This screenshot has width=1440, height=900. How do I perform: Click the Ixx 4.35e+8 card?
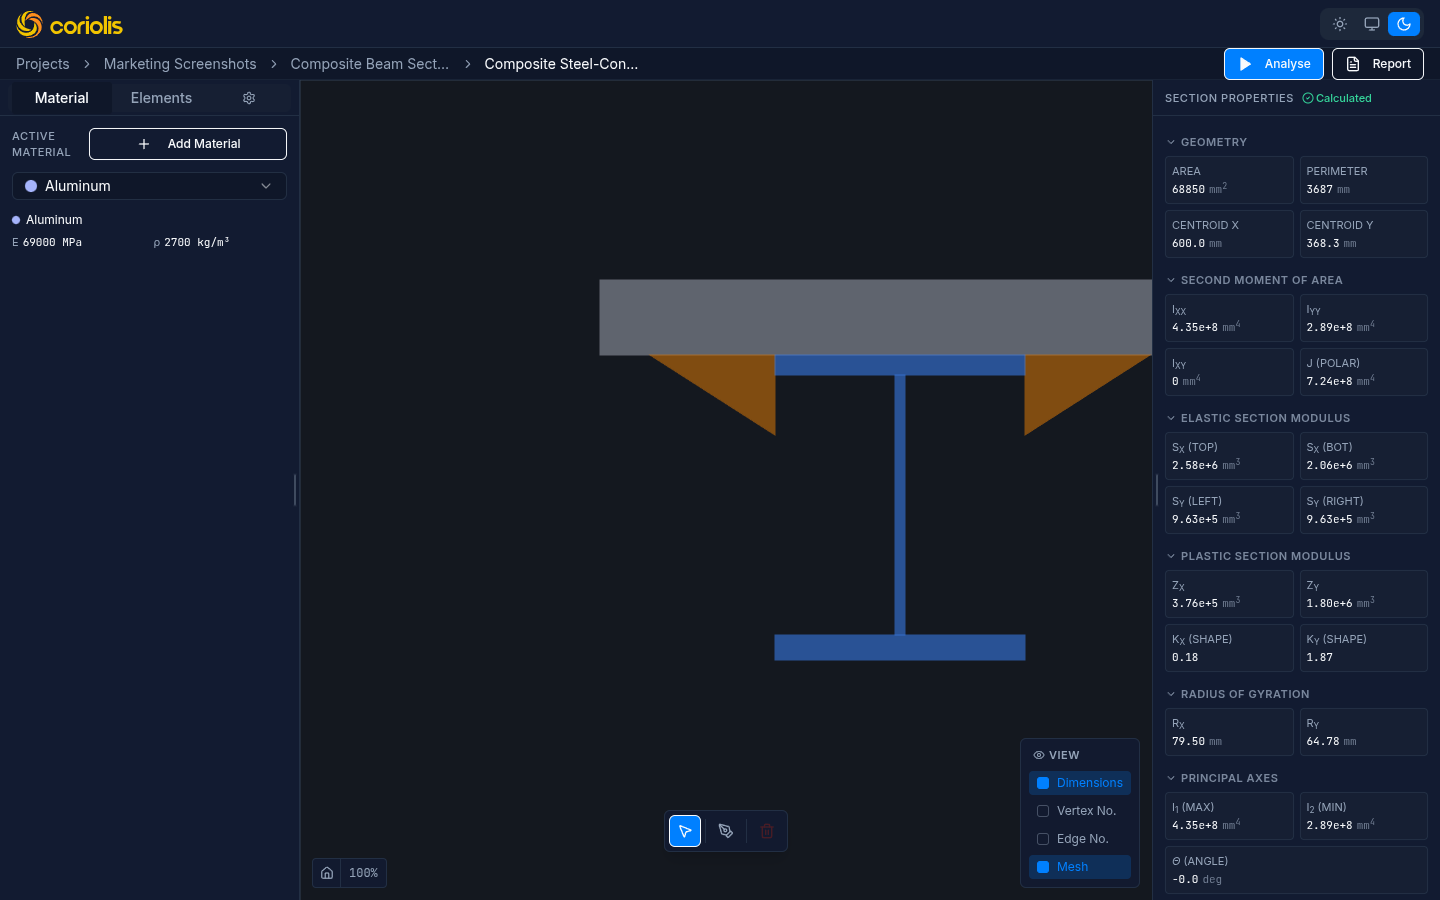1229,318
